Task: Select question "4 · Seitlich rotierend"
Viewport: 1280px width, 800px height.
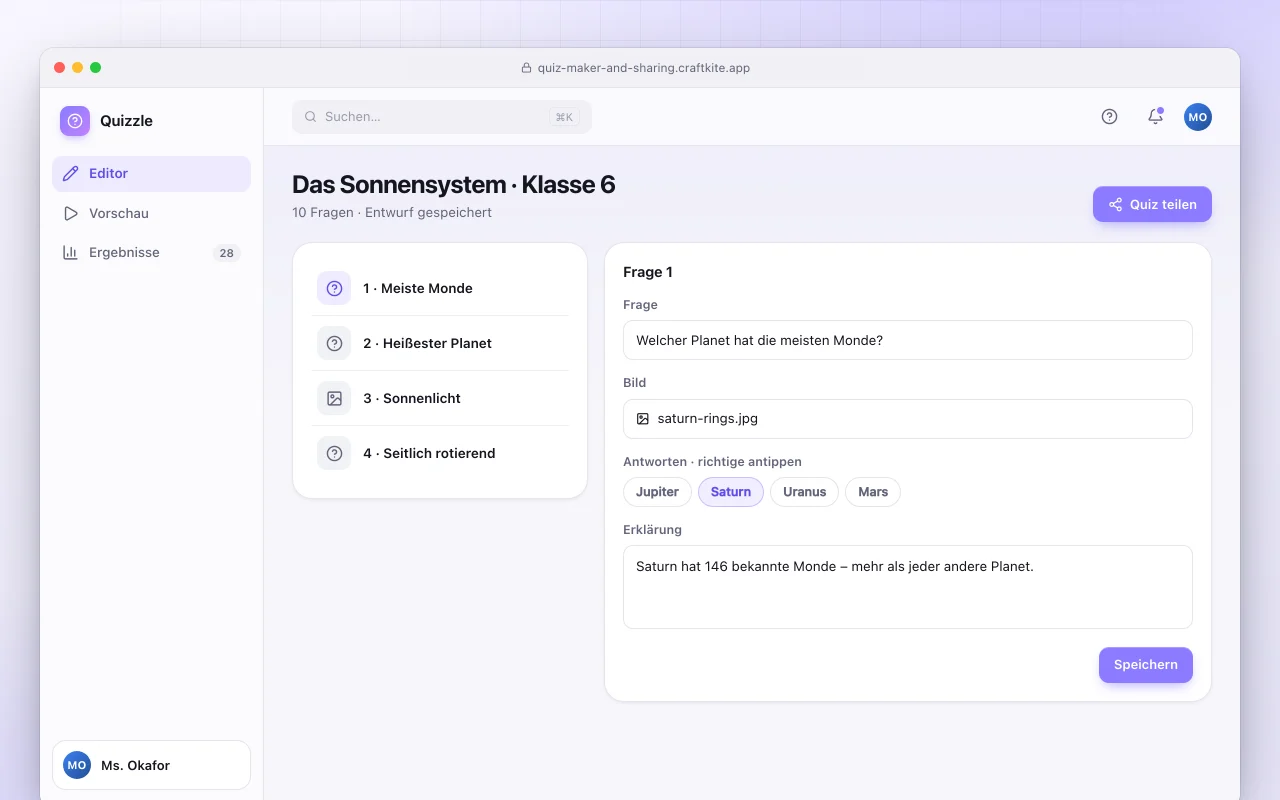Action: [x=440, y=453]
